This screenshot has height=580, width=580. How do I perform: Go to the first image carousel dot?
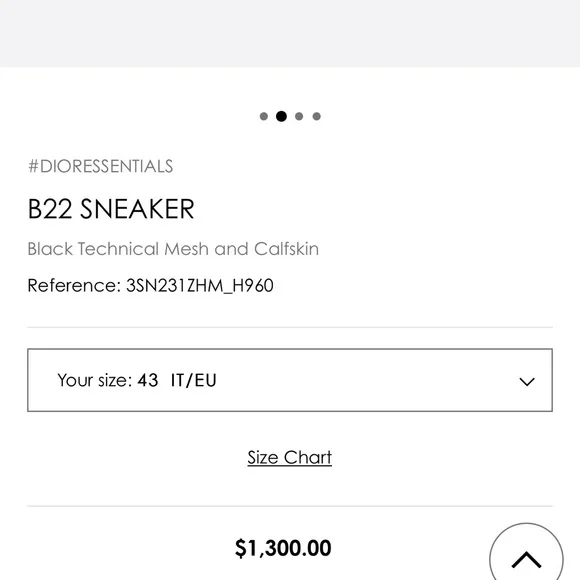pyautogui.click(x=264, y=117)
